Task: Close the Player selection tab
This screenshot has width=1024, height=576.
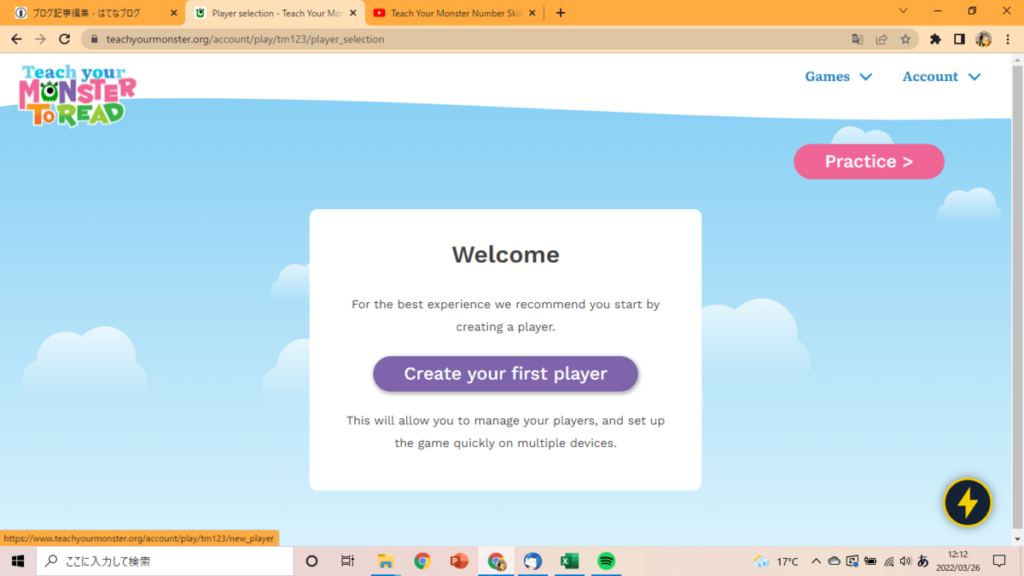Action: [353, 13]
